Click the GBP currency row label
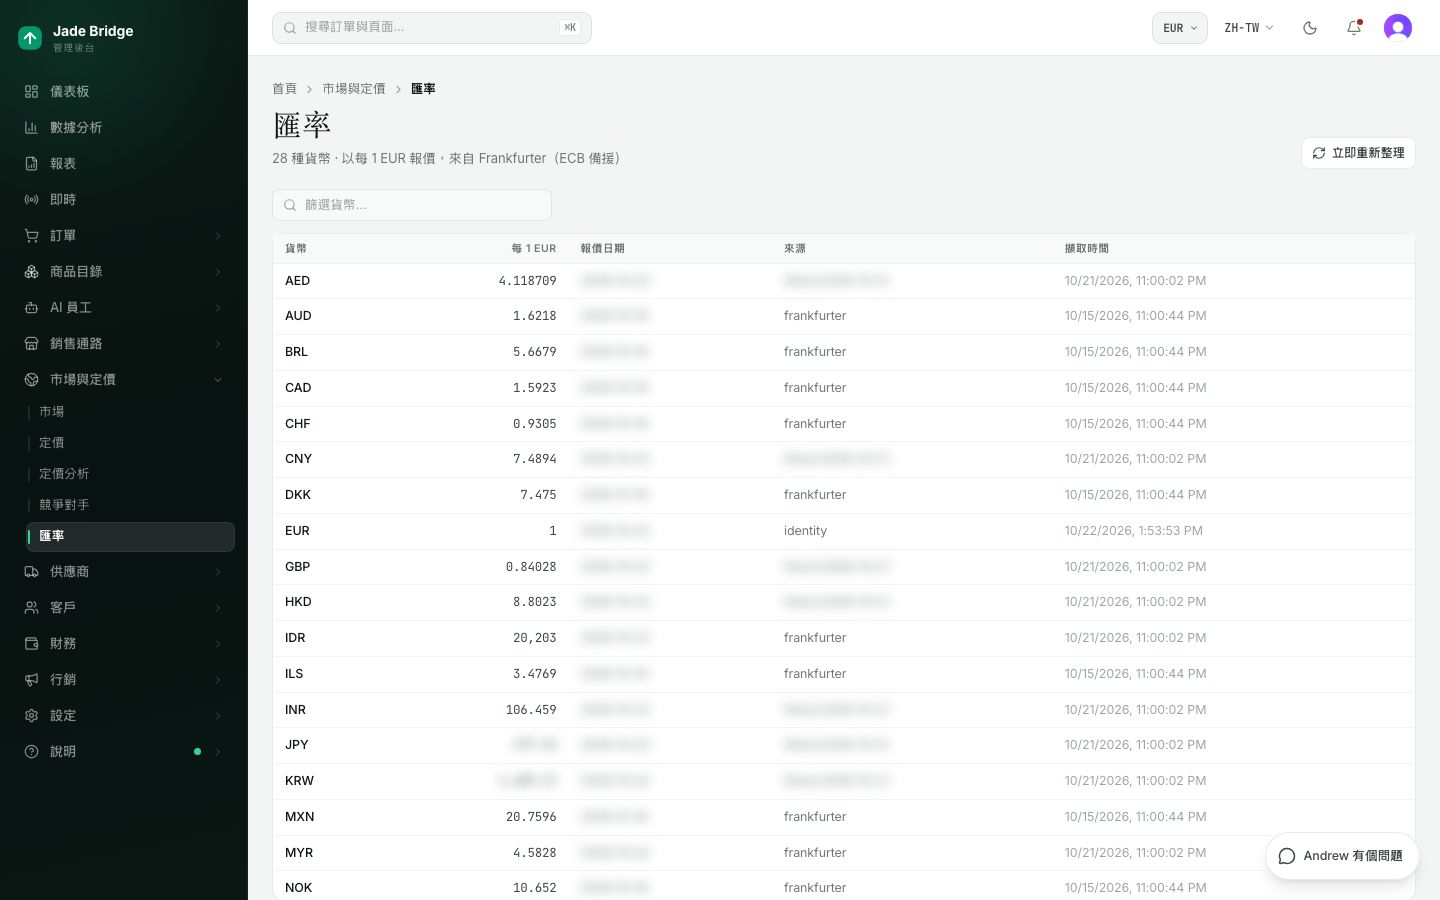 click(x=298, y=567)
